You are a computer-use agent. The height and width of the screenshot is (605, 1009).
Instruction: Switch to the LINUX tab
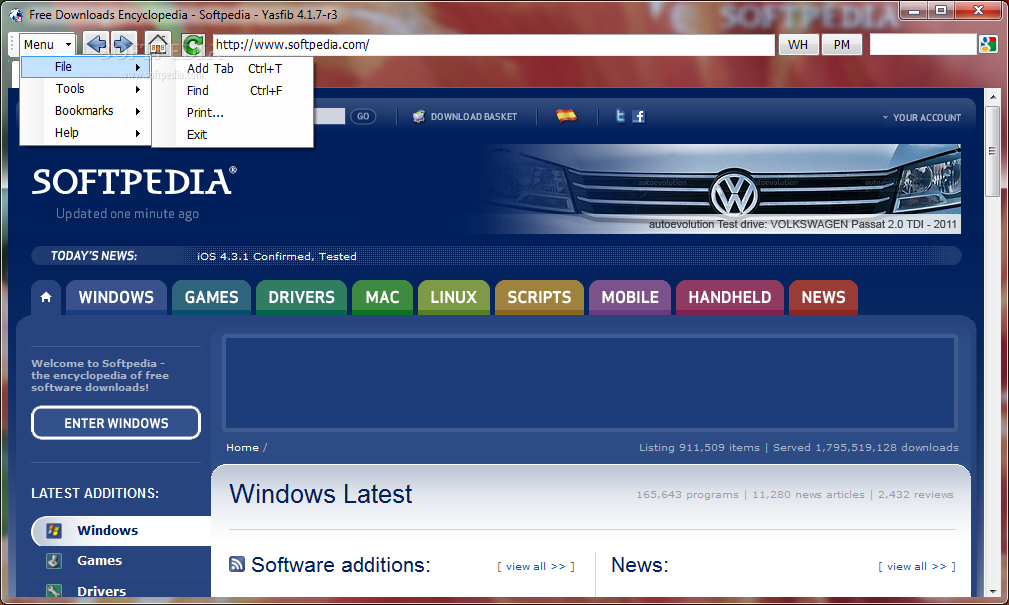pyautogui.click(x=454, y=297)
